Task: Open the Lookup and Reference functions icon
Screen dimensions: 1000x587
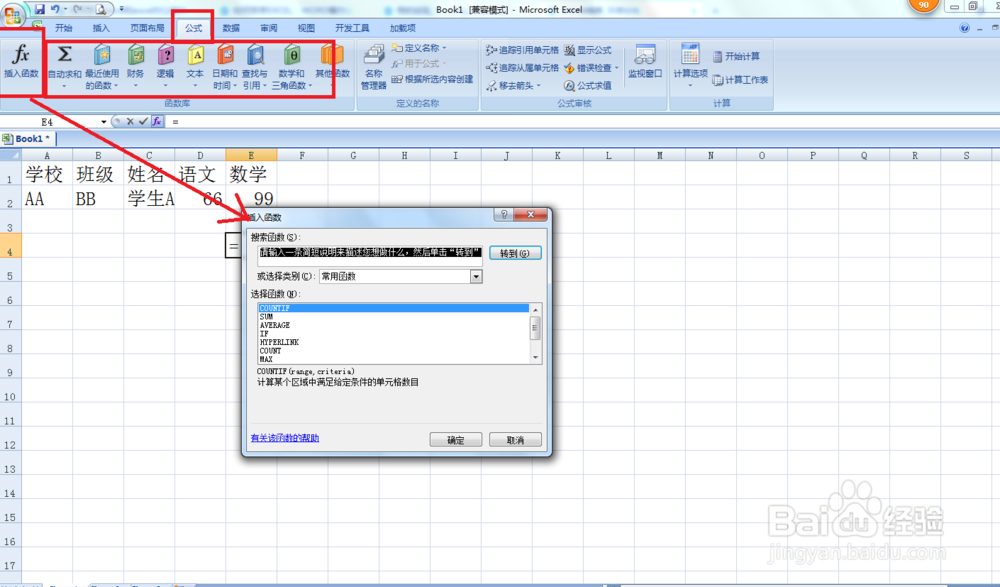Action: 255,55
